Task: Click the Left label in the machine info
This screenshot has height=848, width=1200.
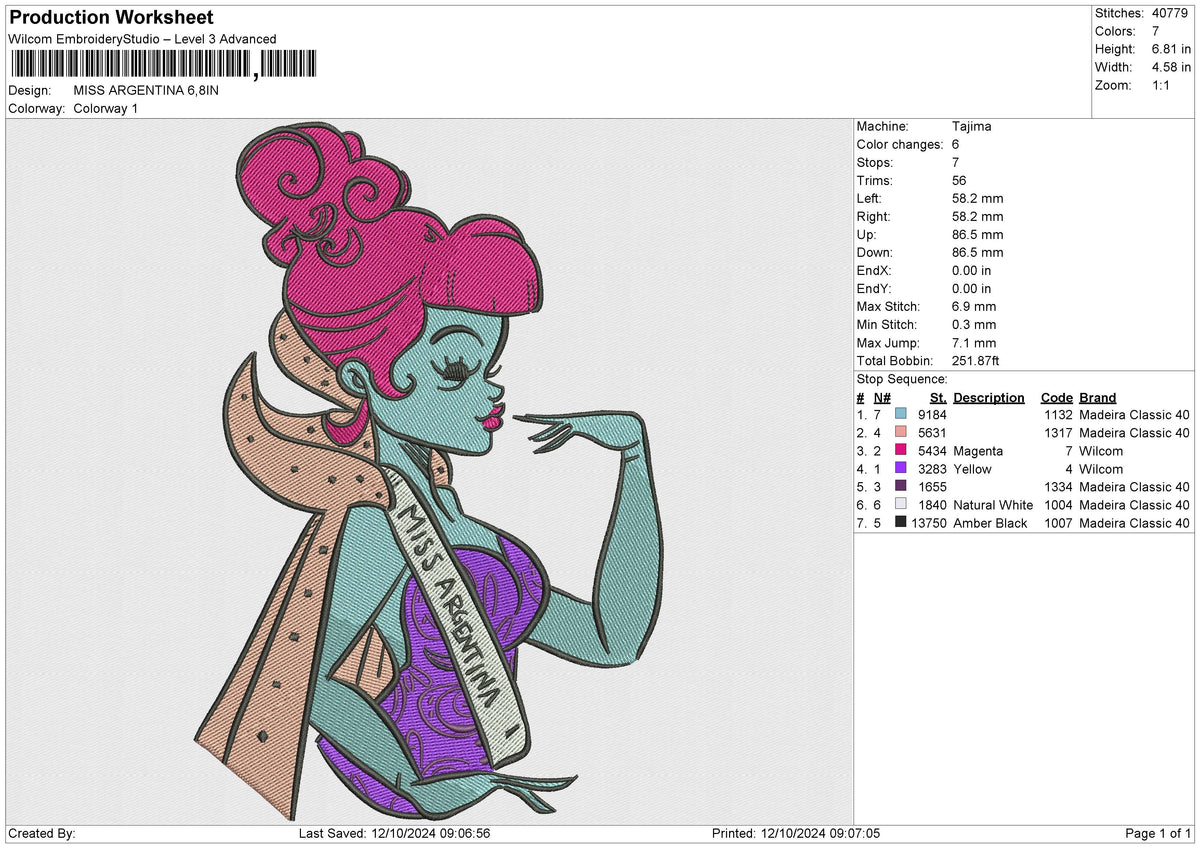Action: tap(871, 199)
